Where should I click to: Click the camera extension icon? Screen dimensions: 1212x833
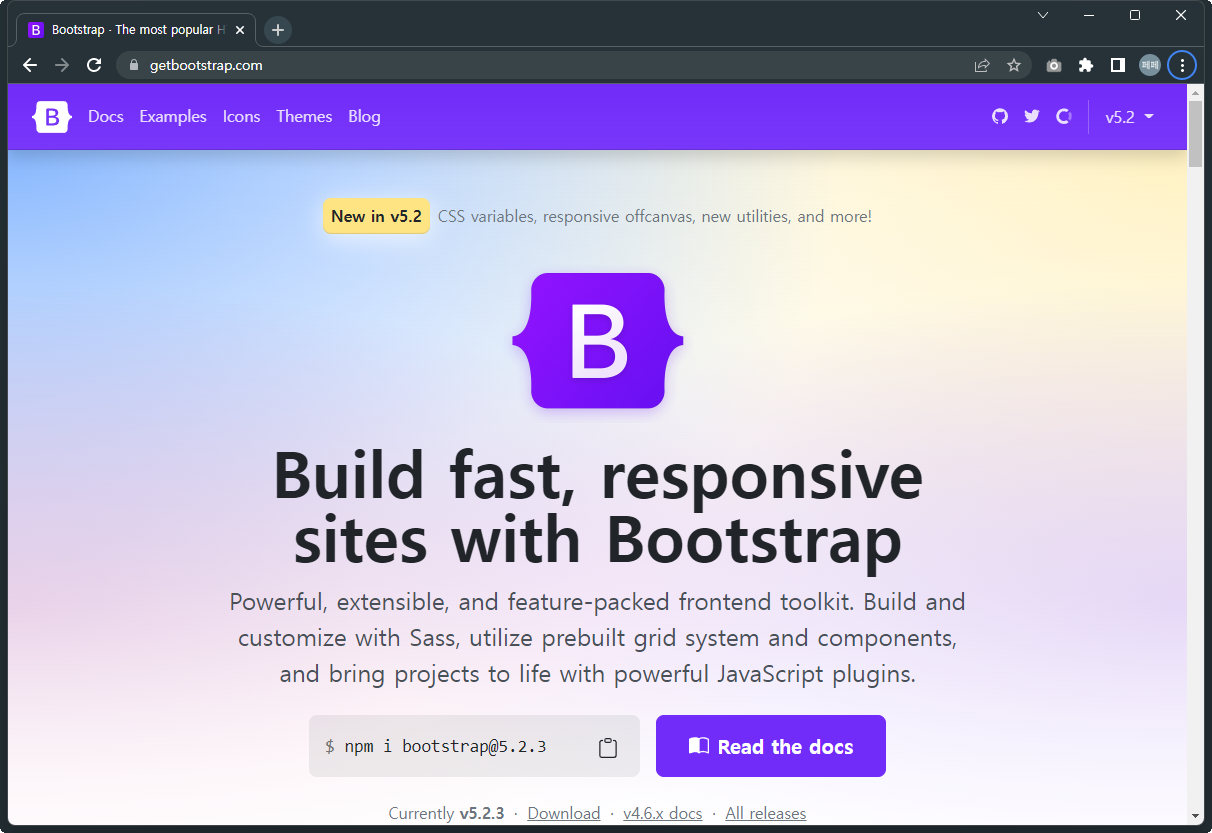coord(1054,65)
